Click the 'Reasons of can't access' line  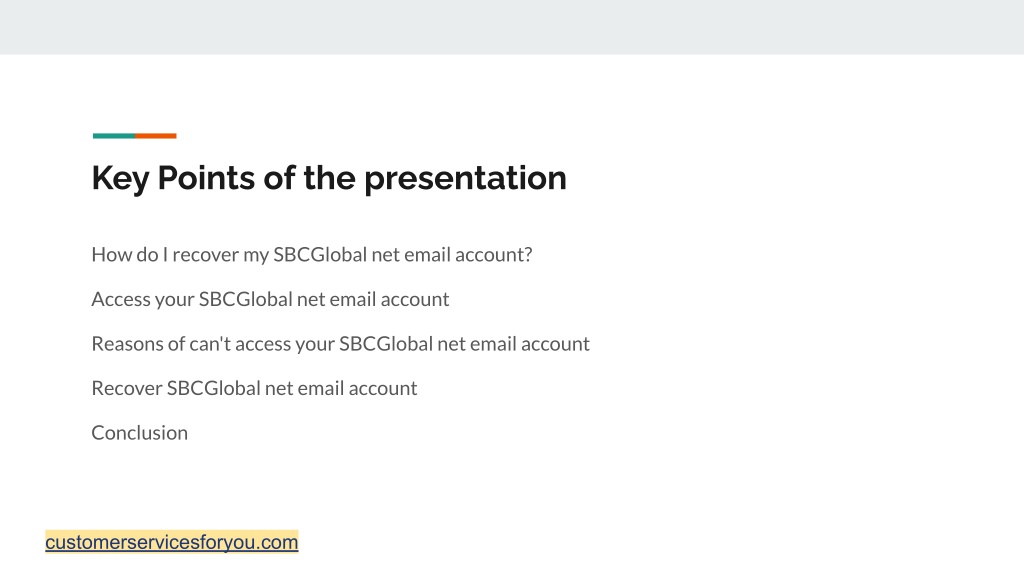pyautogui.click(x=340, y=344)
